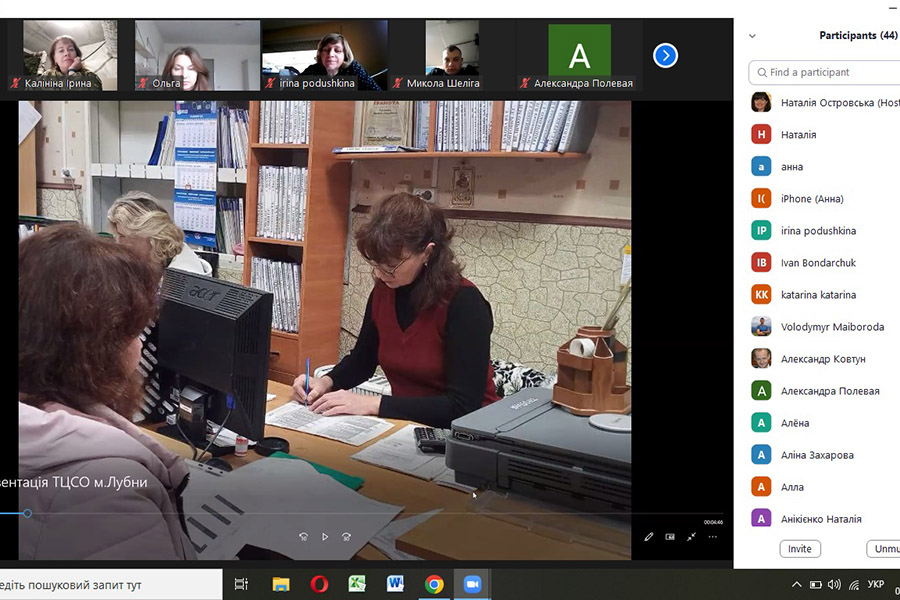
Task: Open Word from the taskbar
Action: pyautogui.click(x=395, y=584)
